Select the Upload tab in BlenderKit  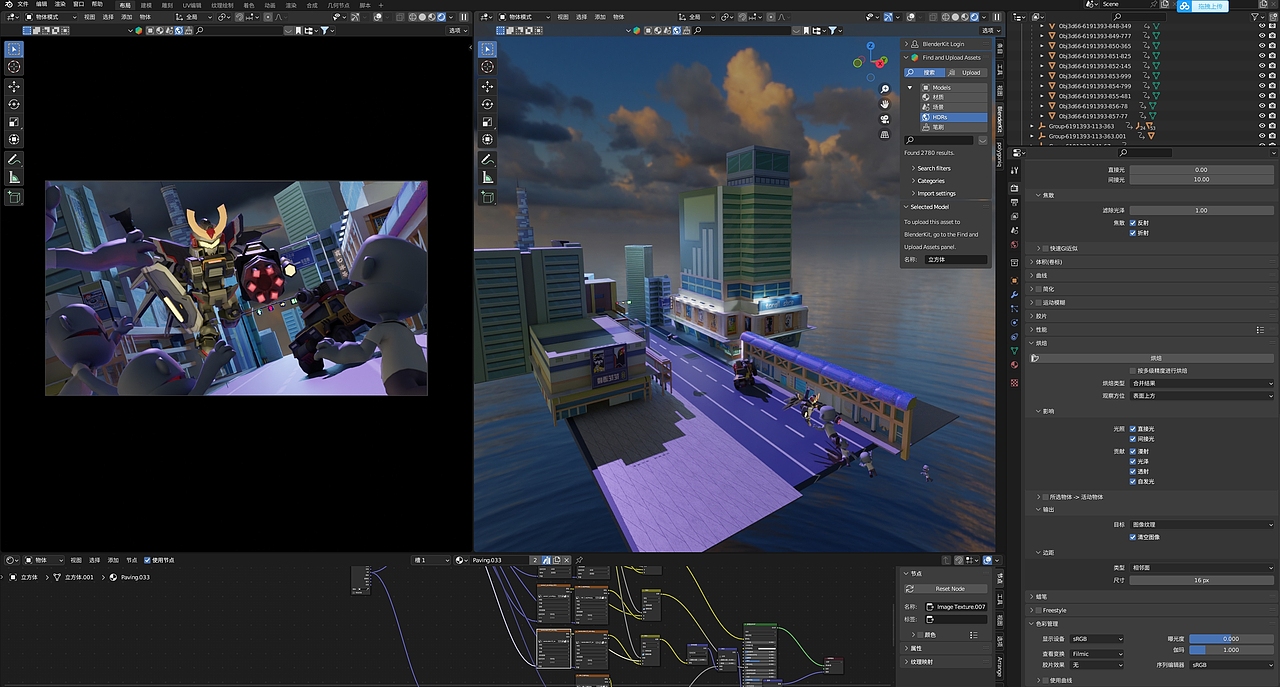[x=966, y=72]
